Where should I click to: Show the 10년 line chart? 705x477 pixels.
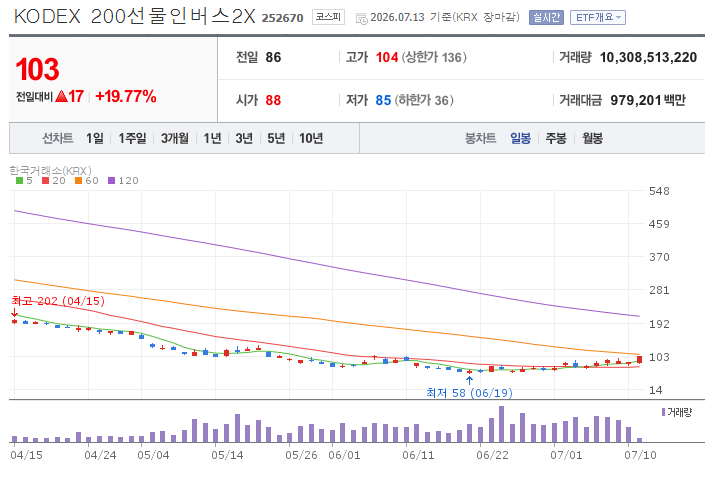pyautogui.click(x=311, y=138)
